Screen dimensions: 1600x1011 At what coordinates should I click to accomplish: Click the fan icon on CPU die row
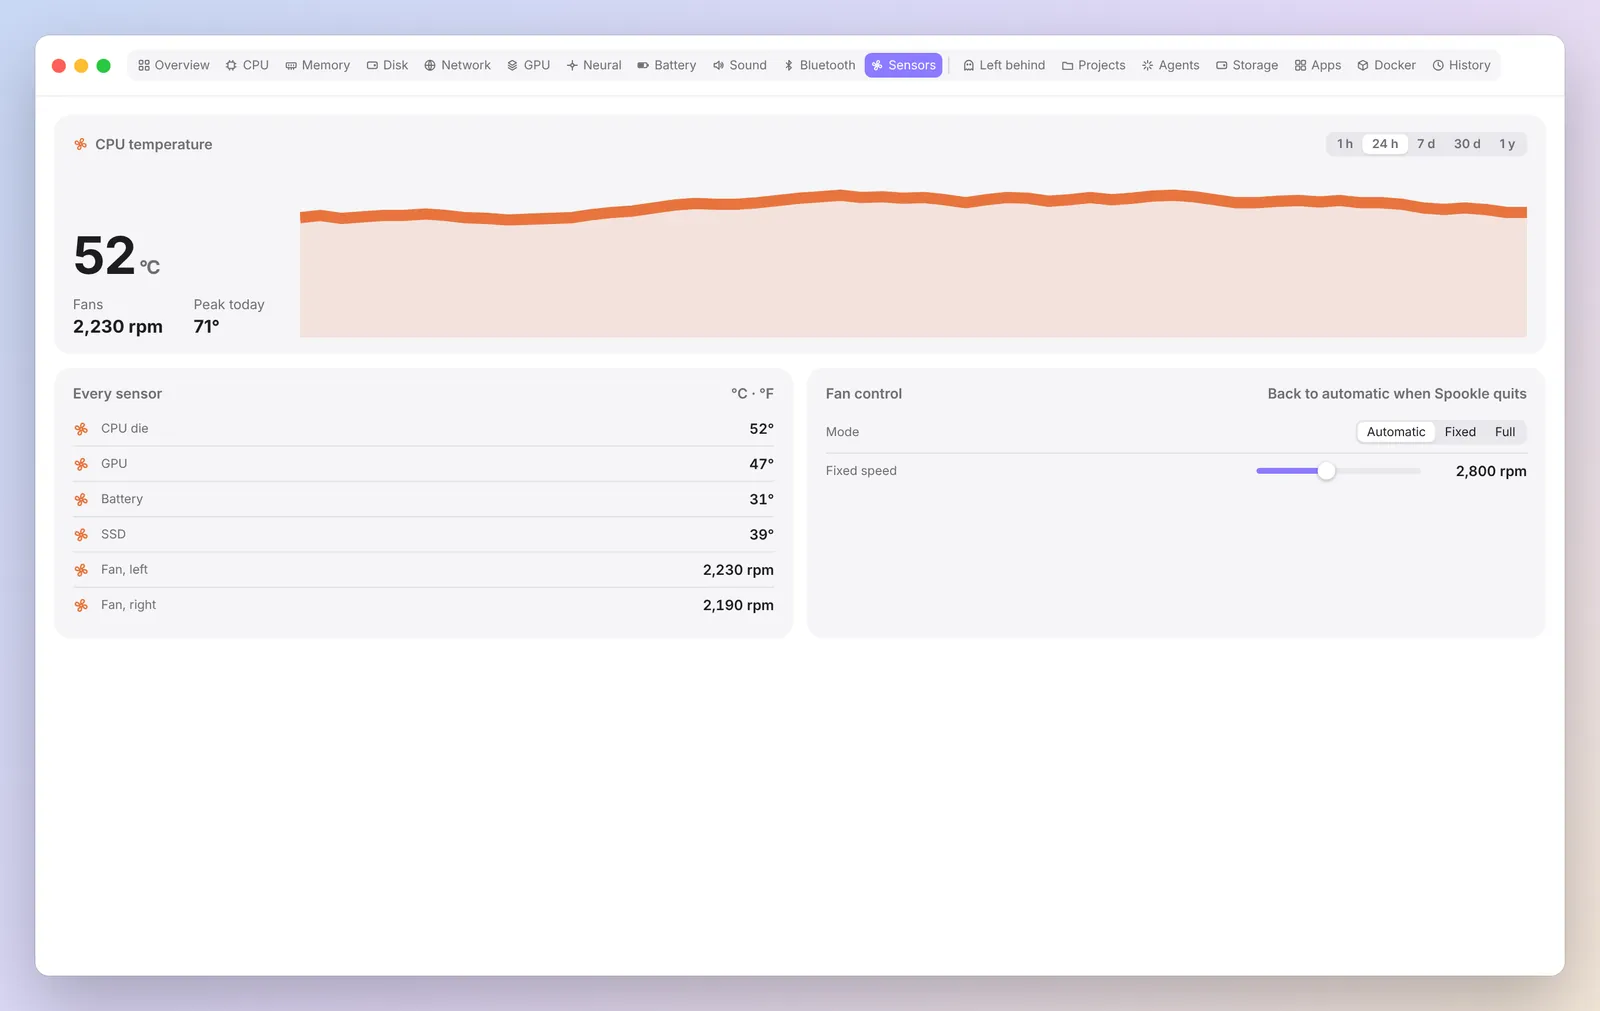click(x=81, y=429)
